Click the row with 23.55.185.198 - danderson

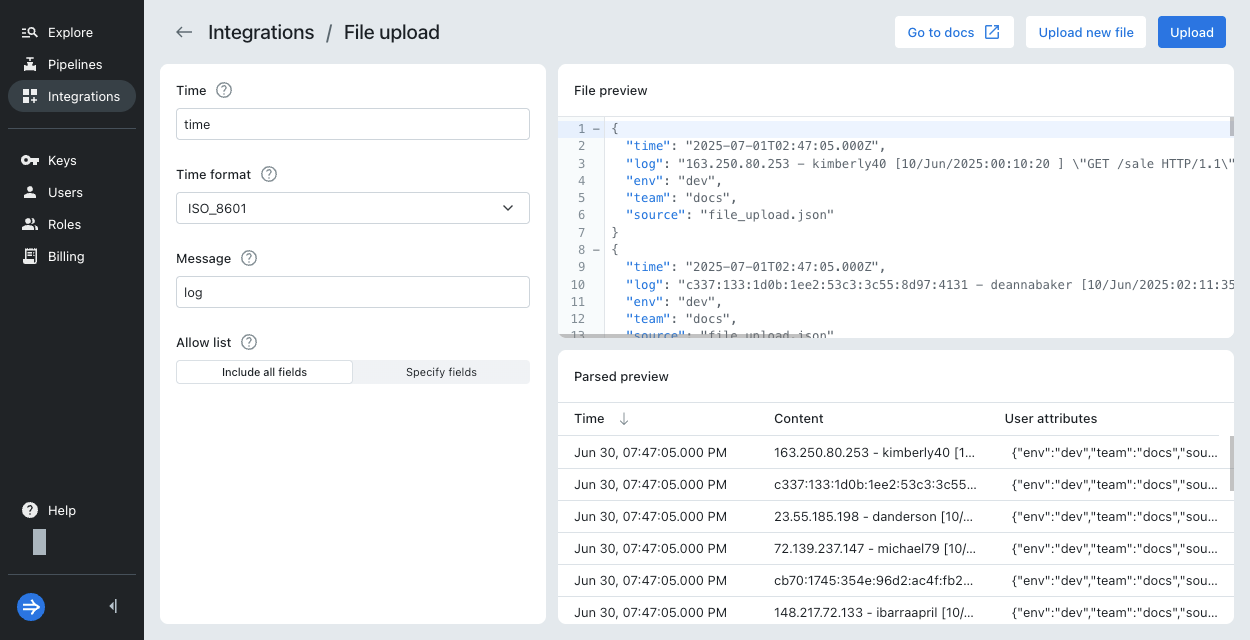888,516
